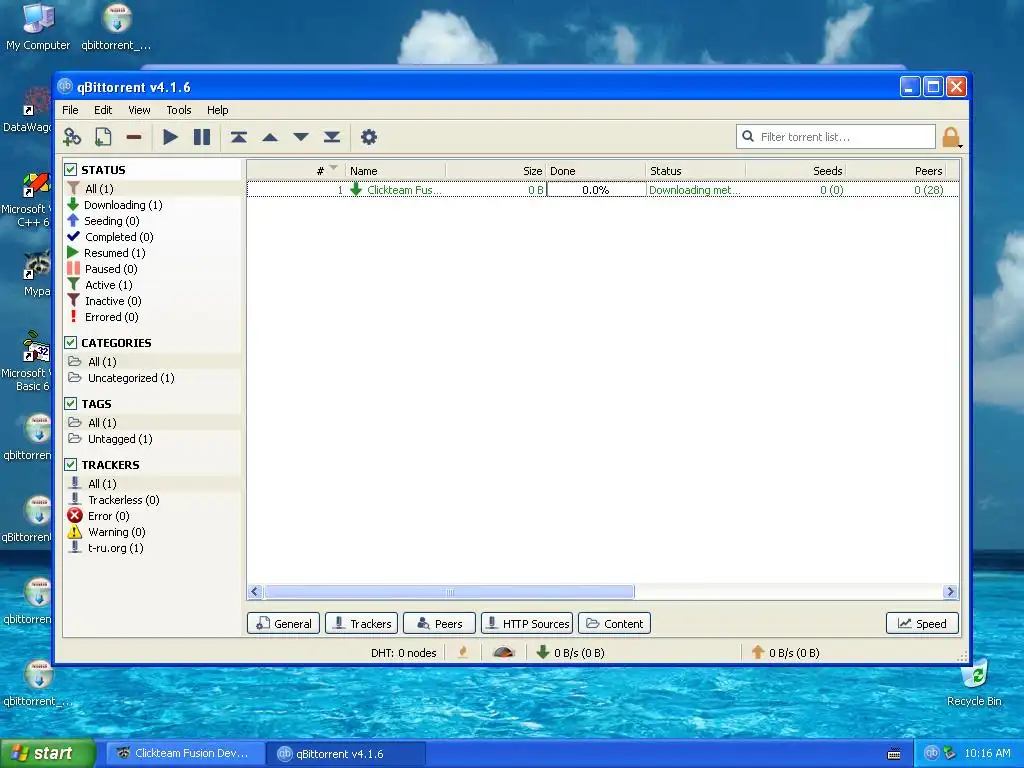
Task: Click the search magnifier icon in filter box
Action: 748,136
